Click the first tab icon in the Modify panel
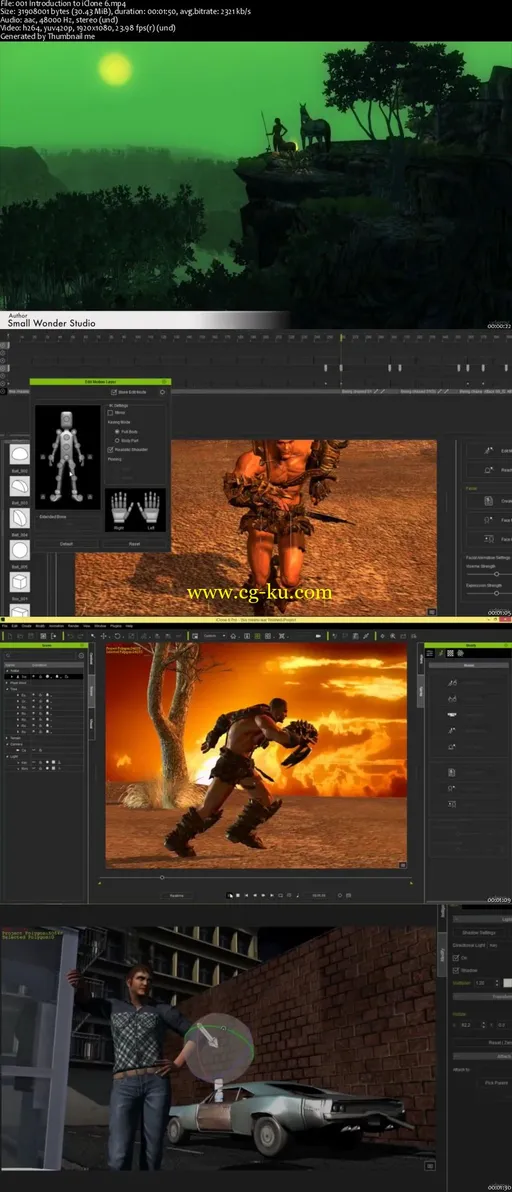 [431, 653]
